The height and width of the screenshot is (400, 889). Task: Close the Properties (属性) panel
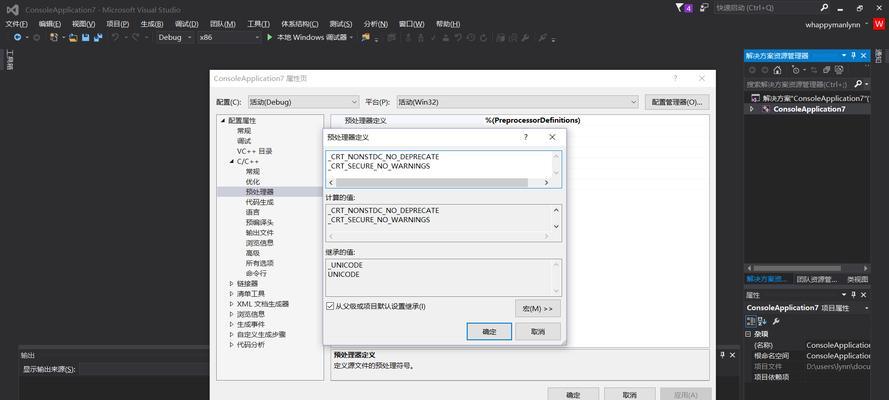tap(863, 295)
